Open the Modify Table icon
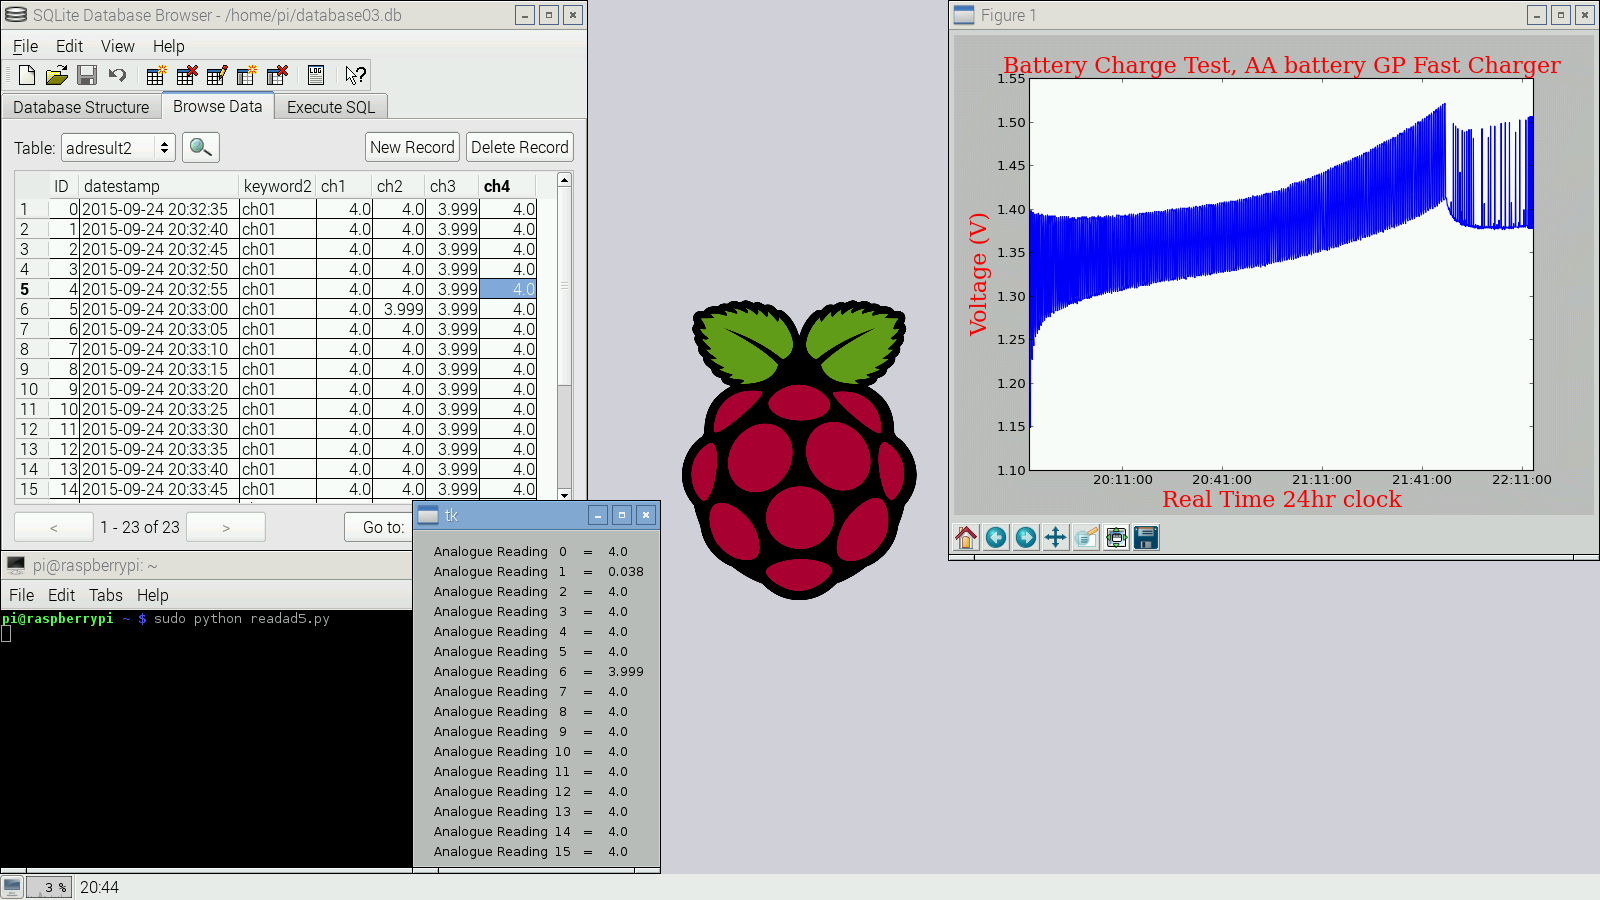 tap(216, 75)
